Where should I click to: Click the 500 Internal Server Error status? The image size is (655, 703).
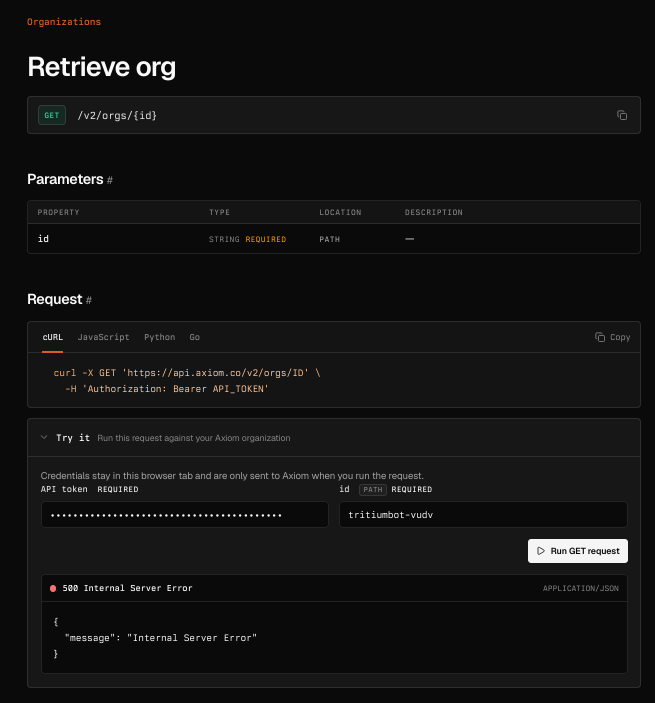pyautogui.click(x=127, y=588)
